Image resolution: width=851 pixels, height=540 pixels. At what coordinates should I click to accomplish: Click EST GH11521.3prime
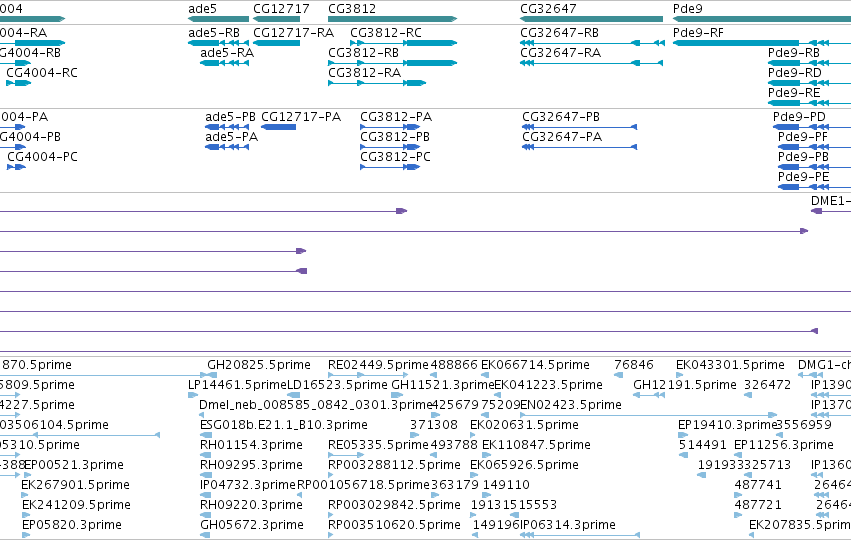click(x=397, y=395)
